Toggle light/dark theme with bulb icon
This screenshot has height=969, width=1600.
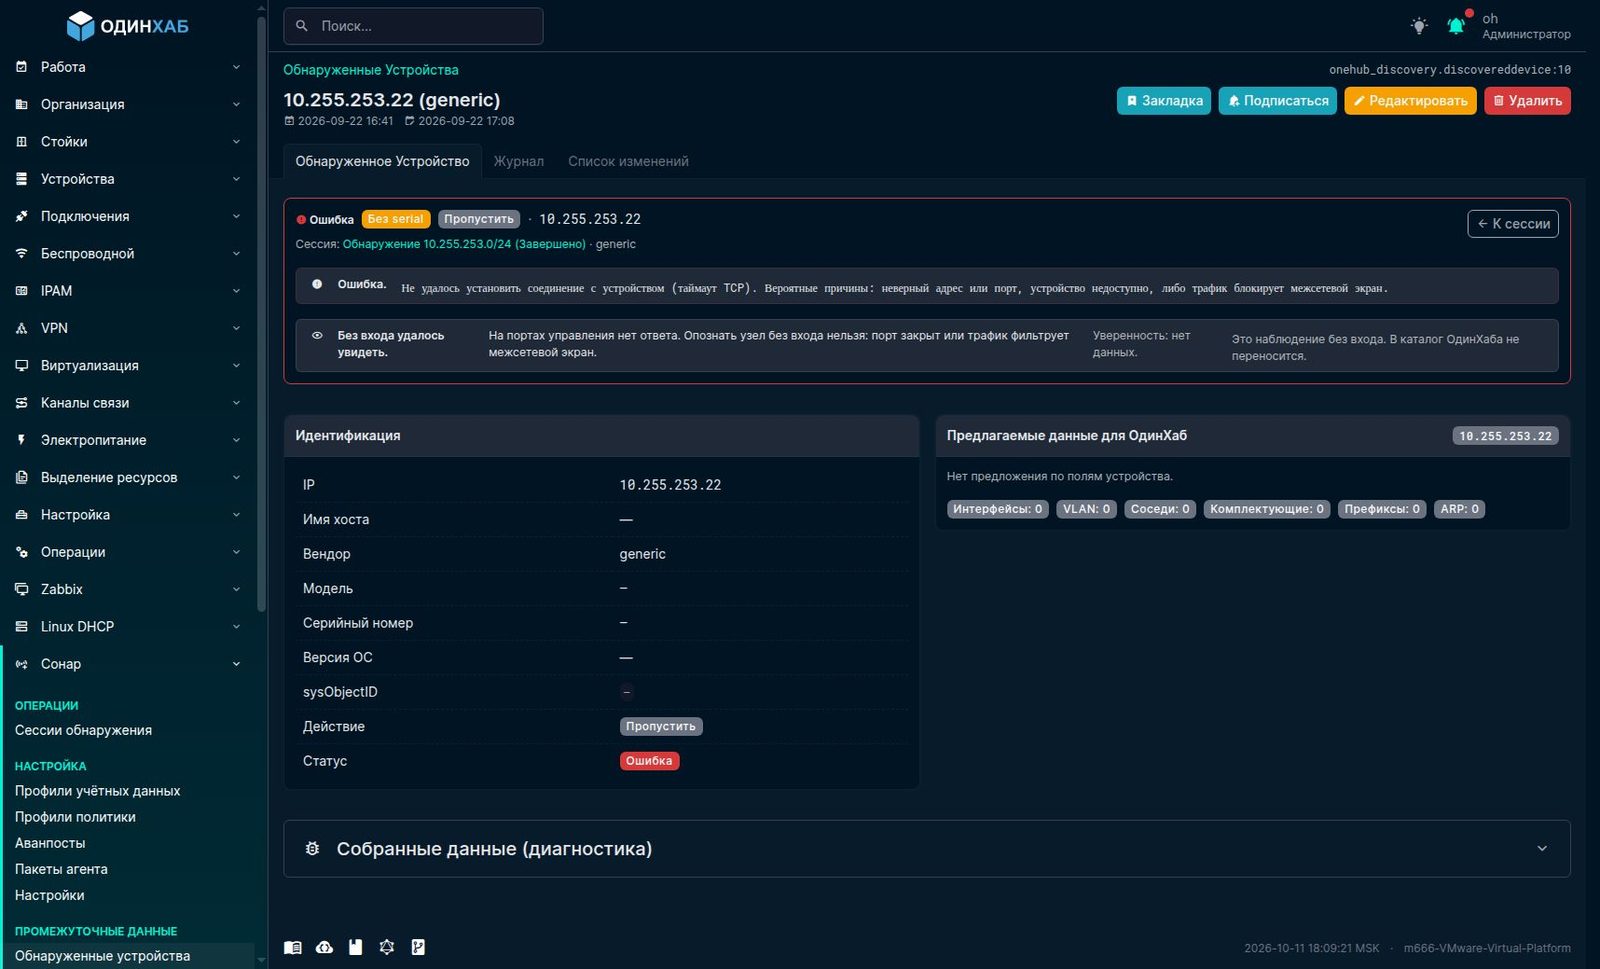1419,26
